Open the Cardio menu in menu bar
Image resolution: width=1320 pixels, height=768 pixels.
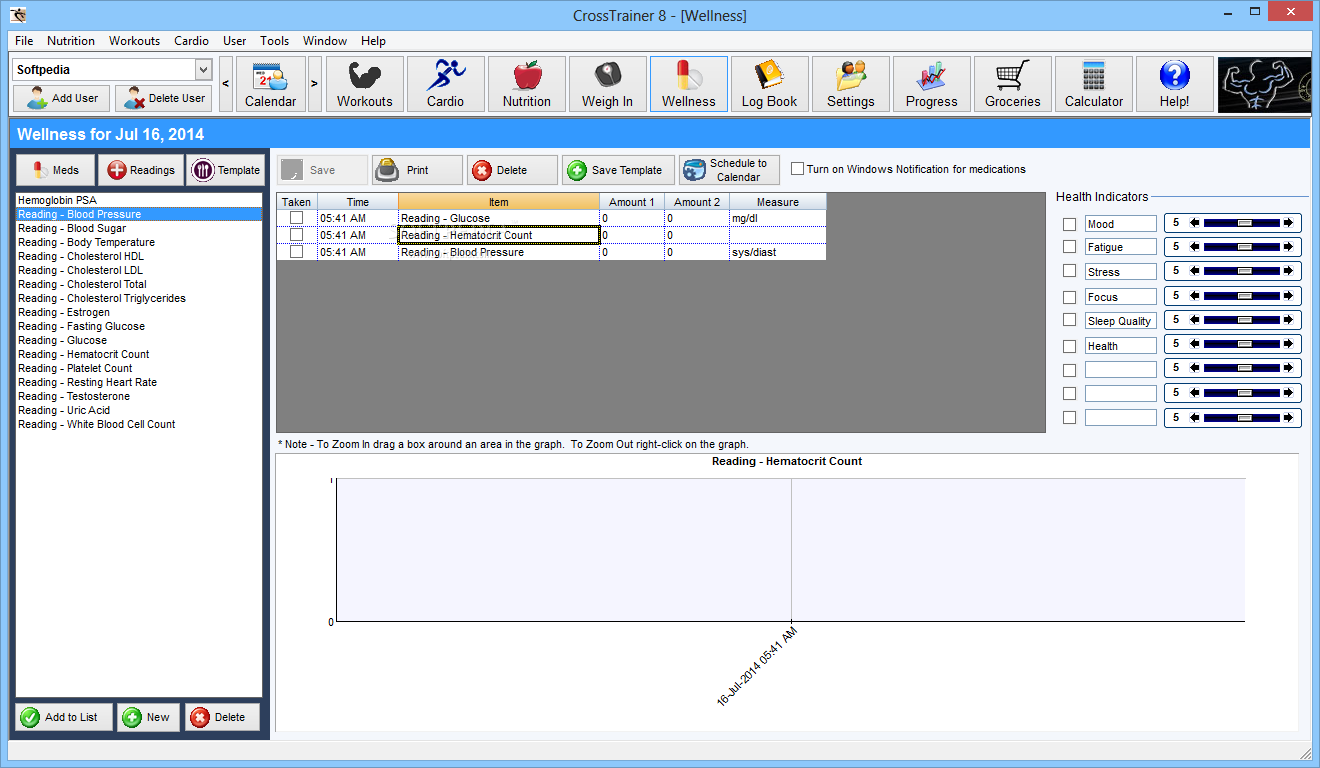(191, 41)
